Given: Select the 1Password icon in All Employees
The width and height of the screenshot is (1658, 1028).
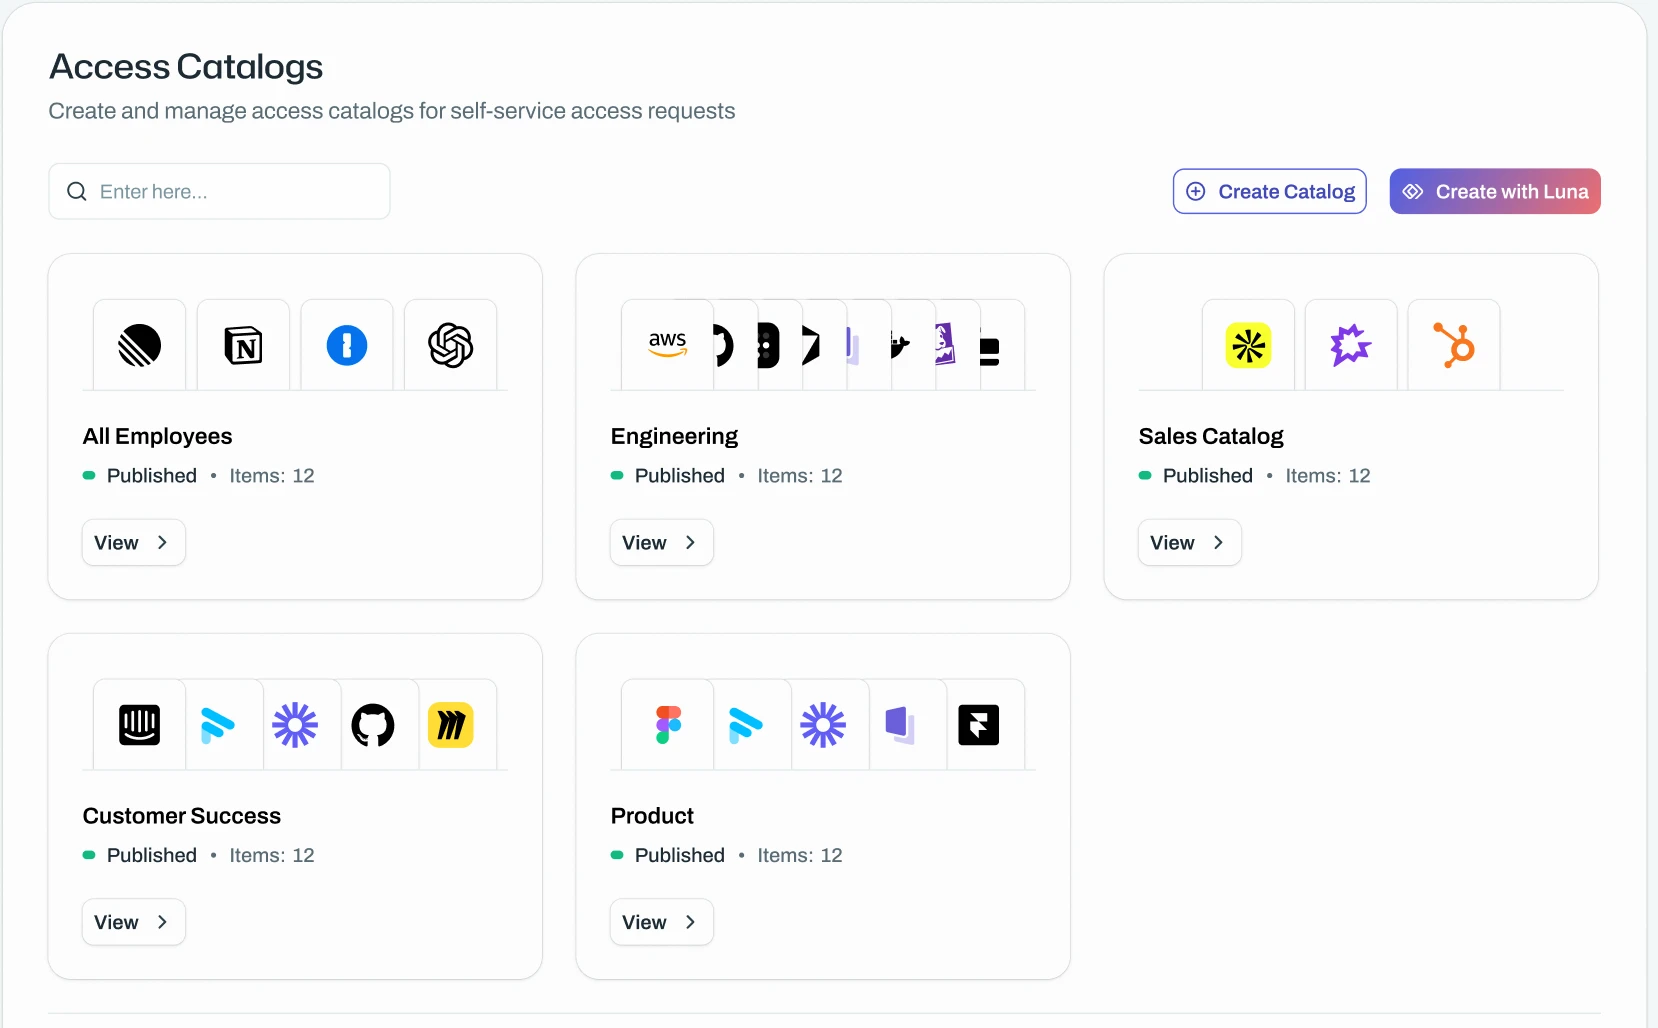Looking at the screenshot, I should pyautogui.click(x=347, y=346).
